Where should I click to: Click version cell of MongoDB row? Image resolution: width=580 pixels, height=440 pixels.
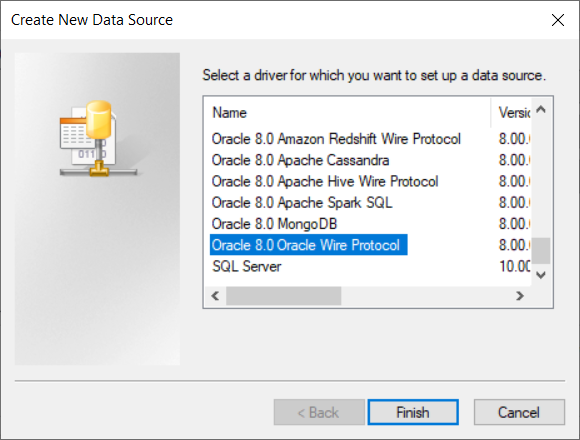(x=515, y=224)
